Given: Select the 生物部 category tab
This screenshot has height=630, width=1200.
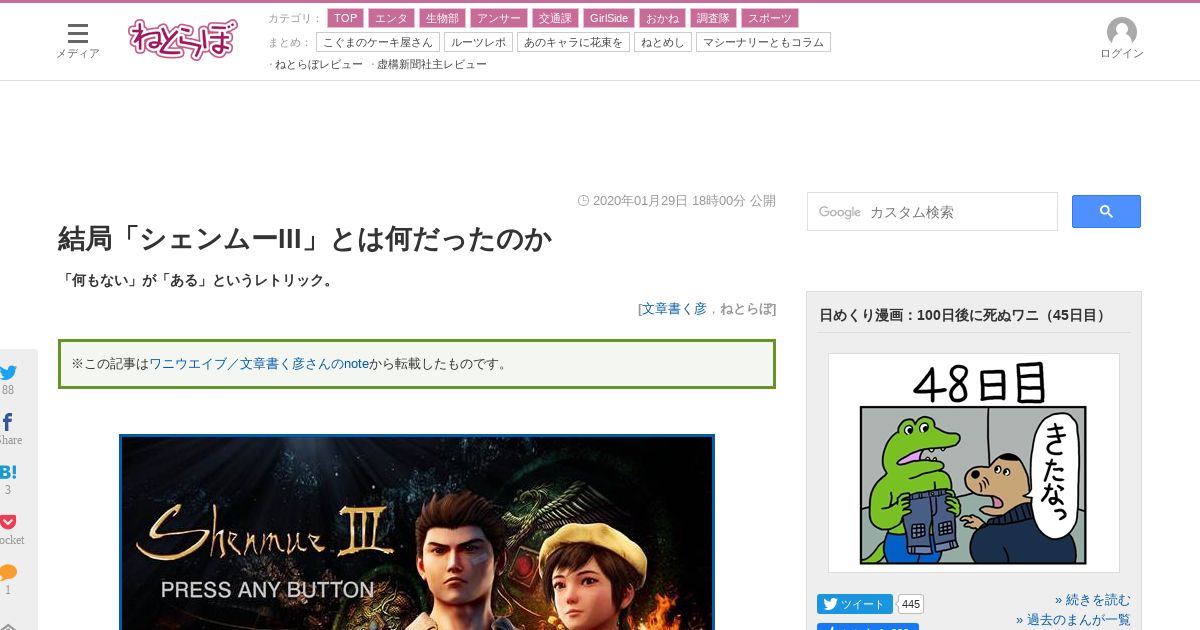Looking at the screenshot, I should coord(442,18).
